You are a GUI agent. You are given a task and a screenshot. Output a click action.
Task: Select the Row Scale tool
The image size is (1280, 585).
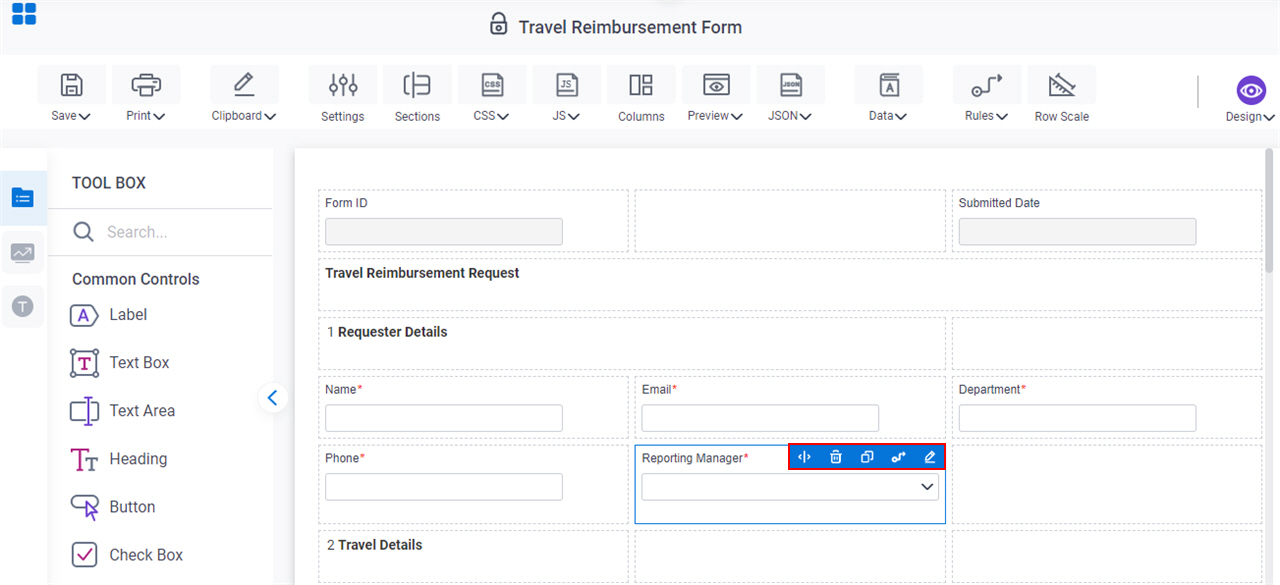point(1061,95)
